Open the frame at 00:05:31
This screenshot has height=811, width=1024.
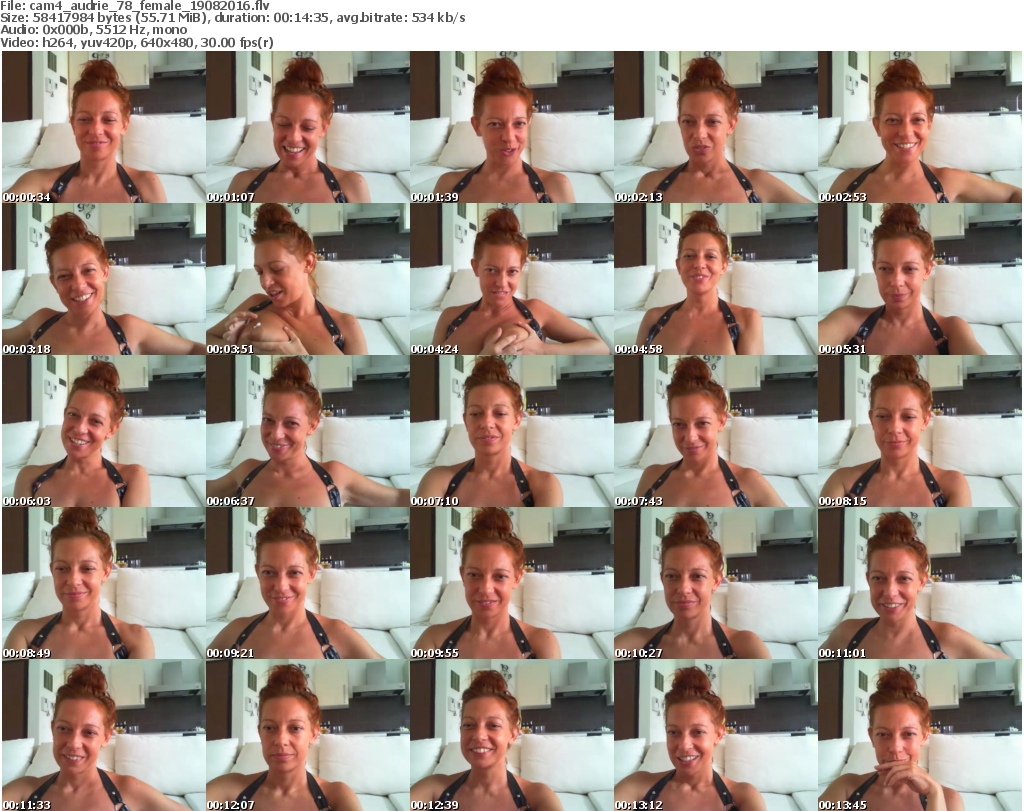[x=920, y=279]
